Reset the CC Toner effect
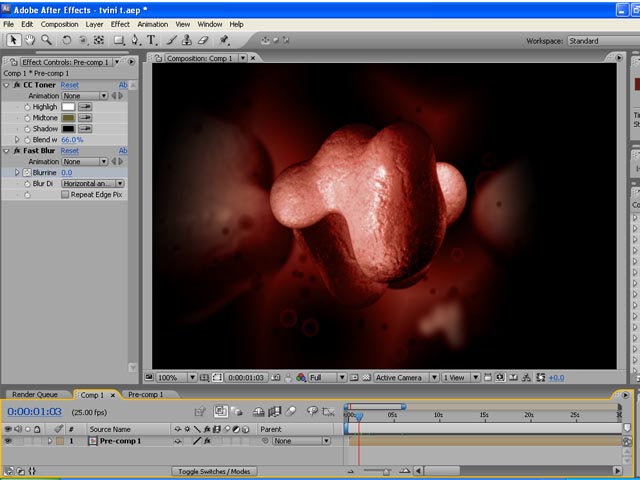 pyautogui.click(x=69, y=85)
